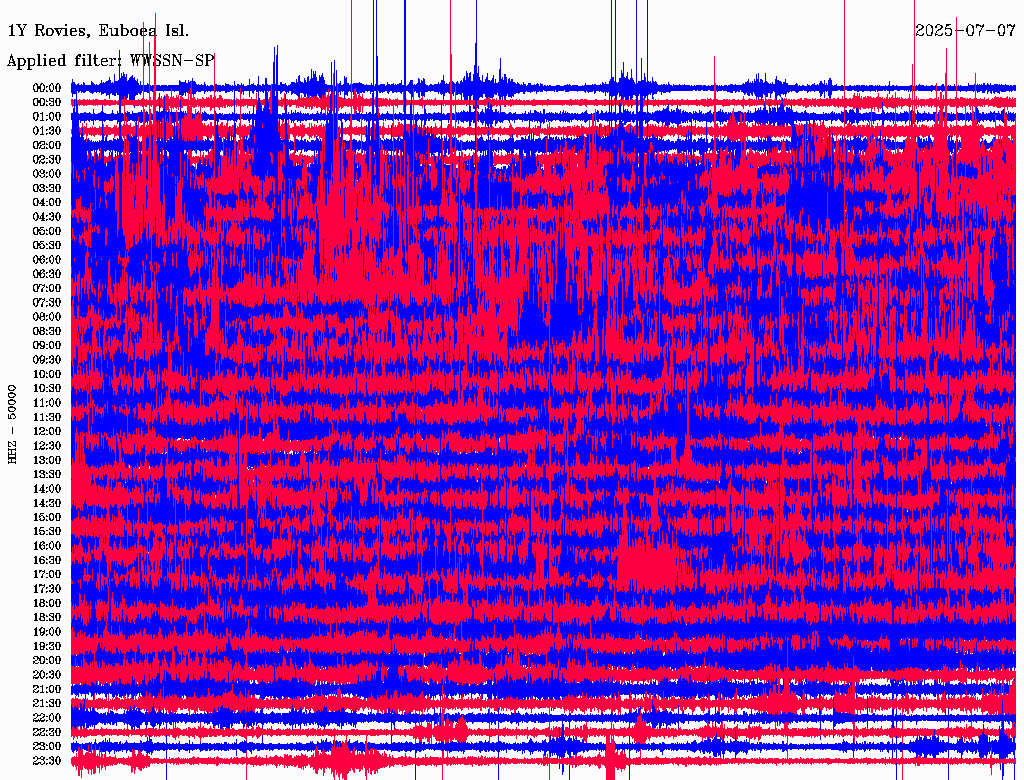Click the vertical HHZ - 50000 axis label
Screen dimensions: 1024x780
(13, 423)
